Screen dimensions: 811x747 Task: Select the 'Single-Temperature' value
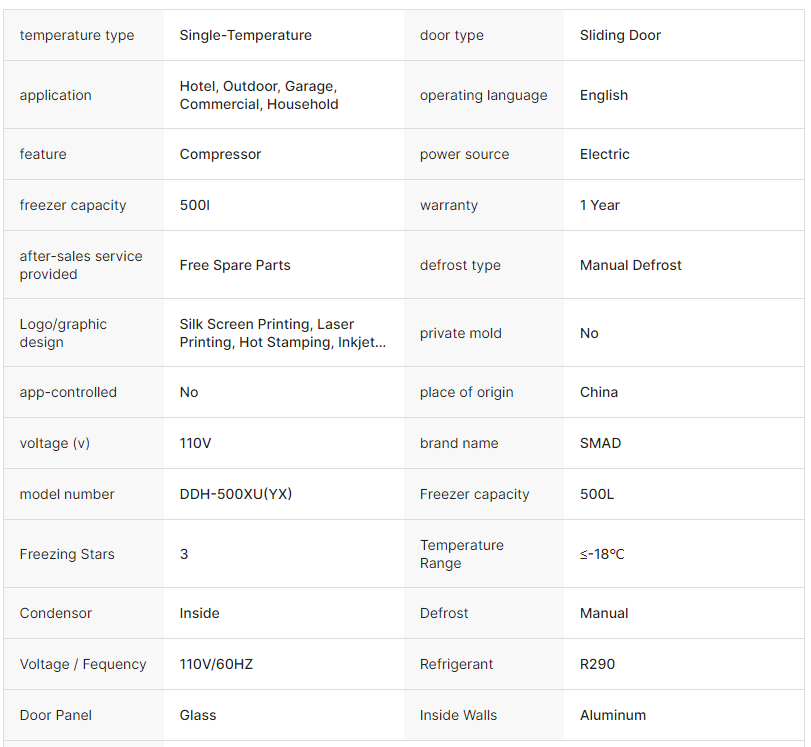pyautogui.click(x=246, y=35)
